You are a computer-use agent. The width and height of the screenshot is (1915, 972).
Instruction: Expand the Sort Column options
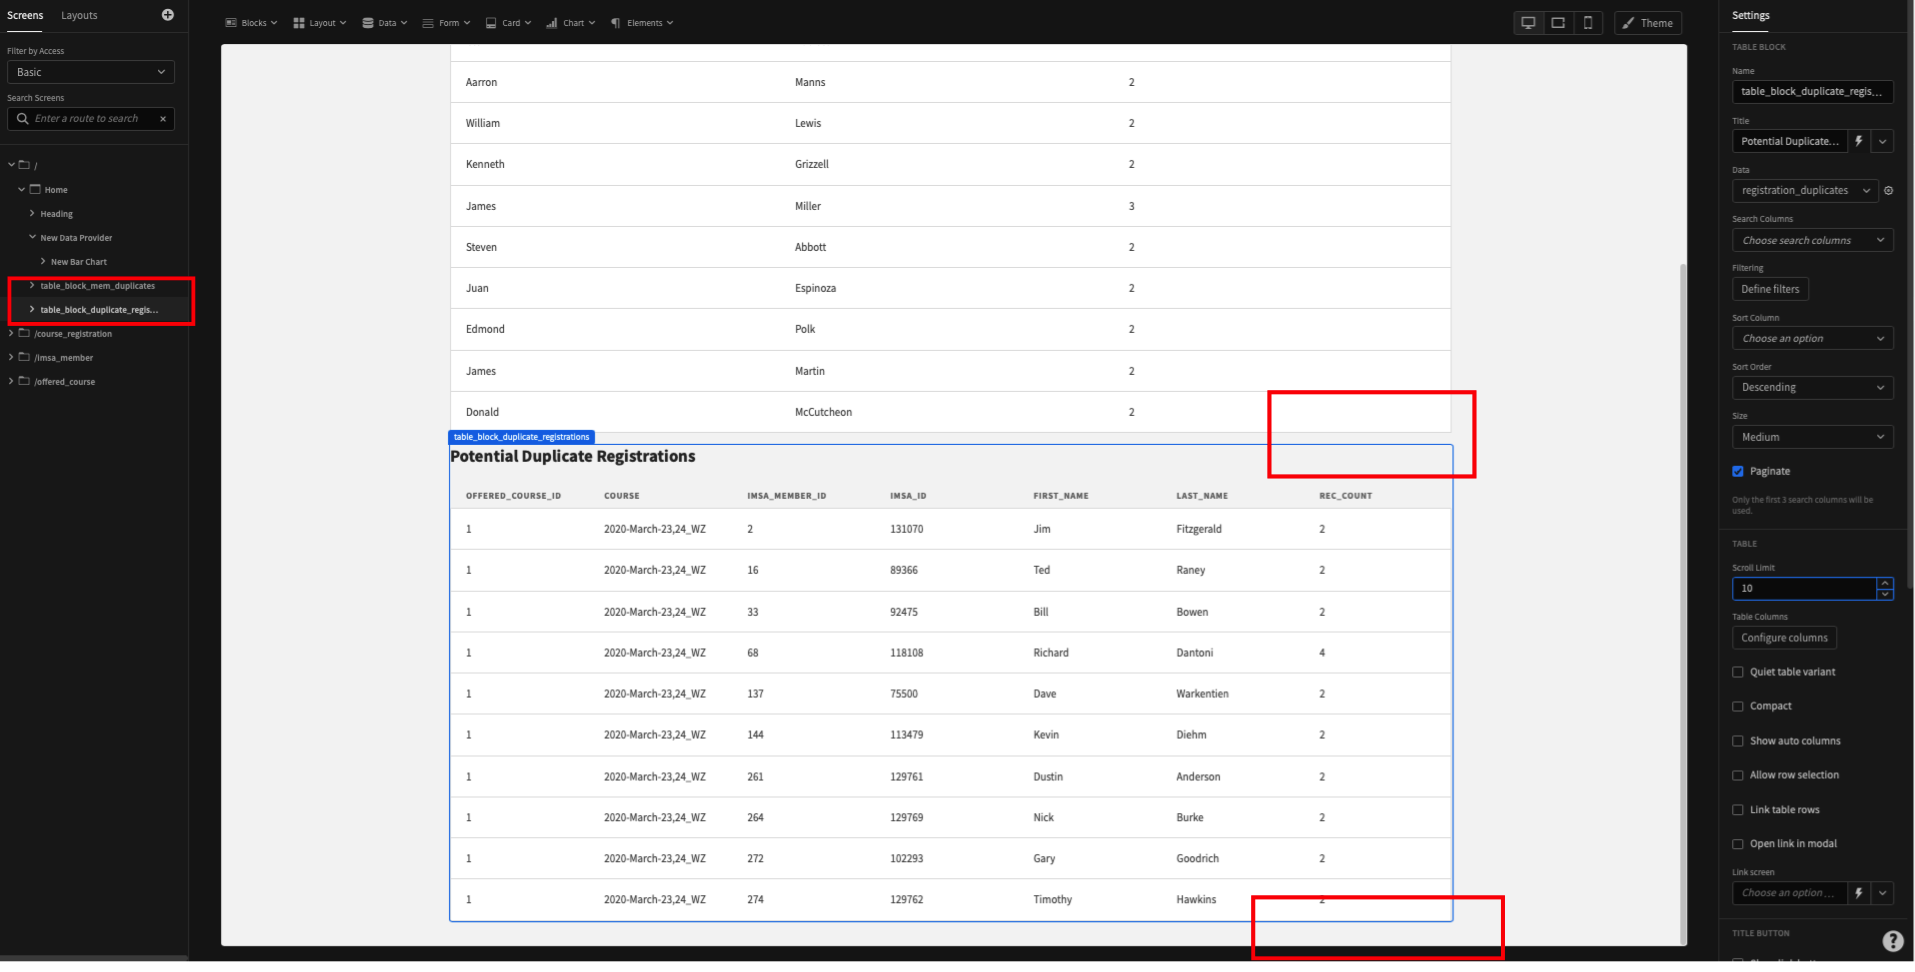1812,338
